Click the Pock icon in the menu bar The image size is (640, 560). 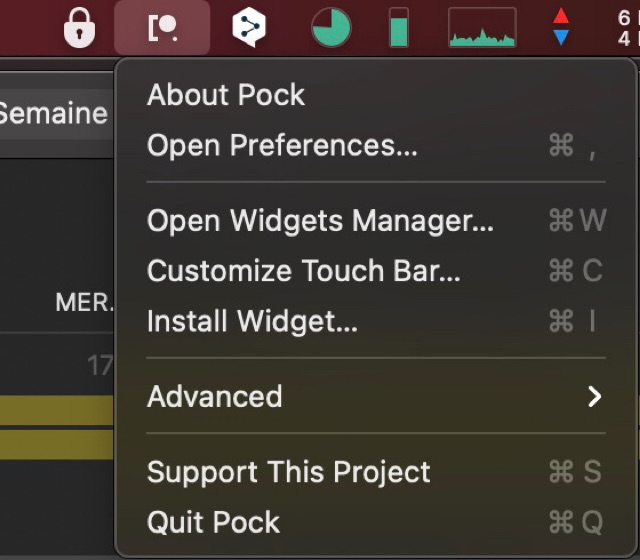coord(162,28)
